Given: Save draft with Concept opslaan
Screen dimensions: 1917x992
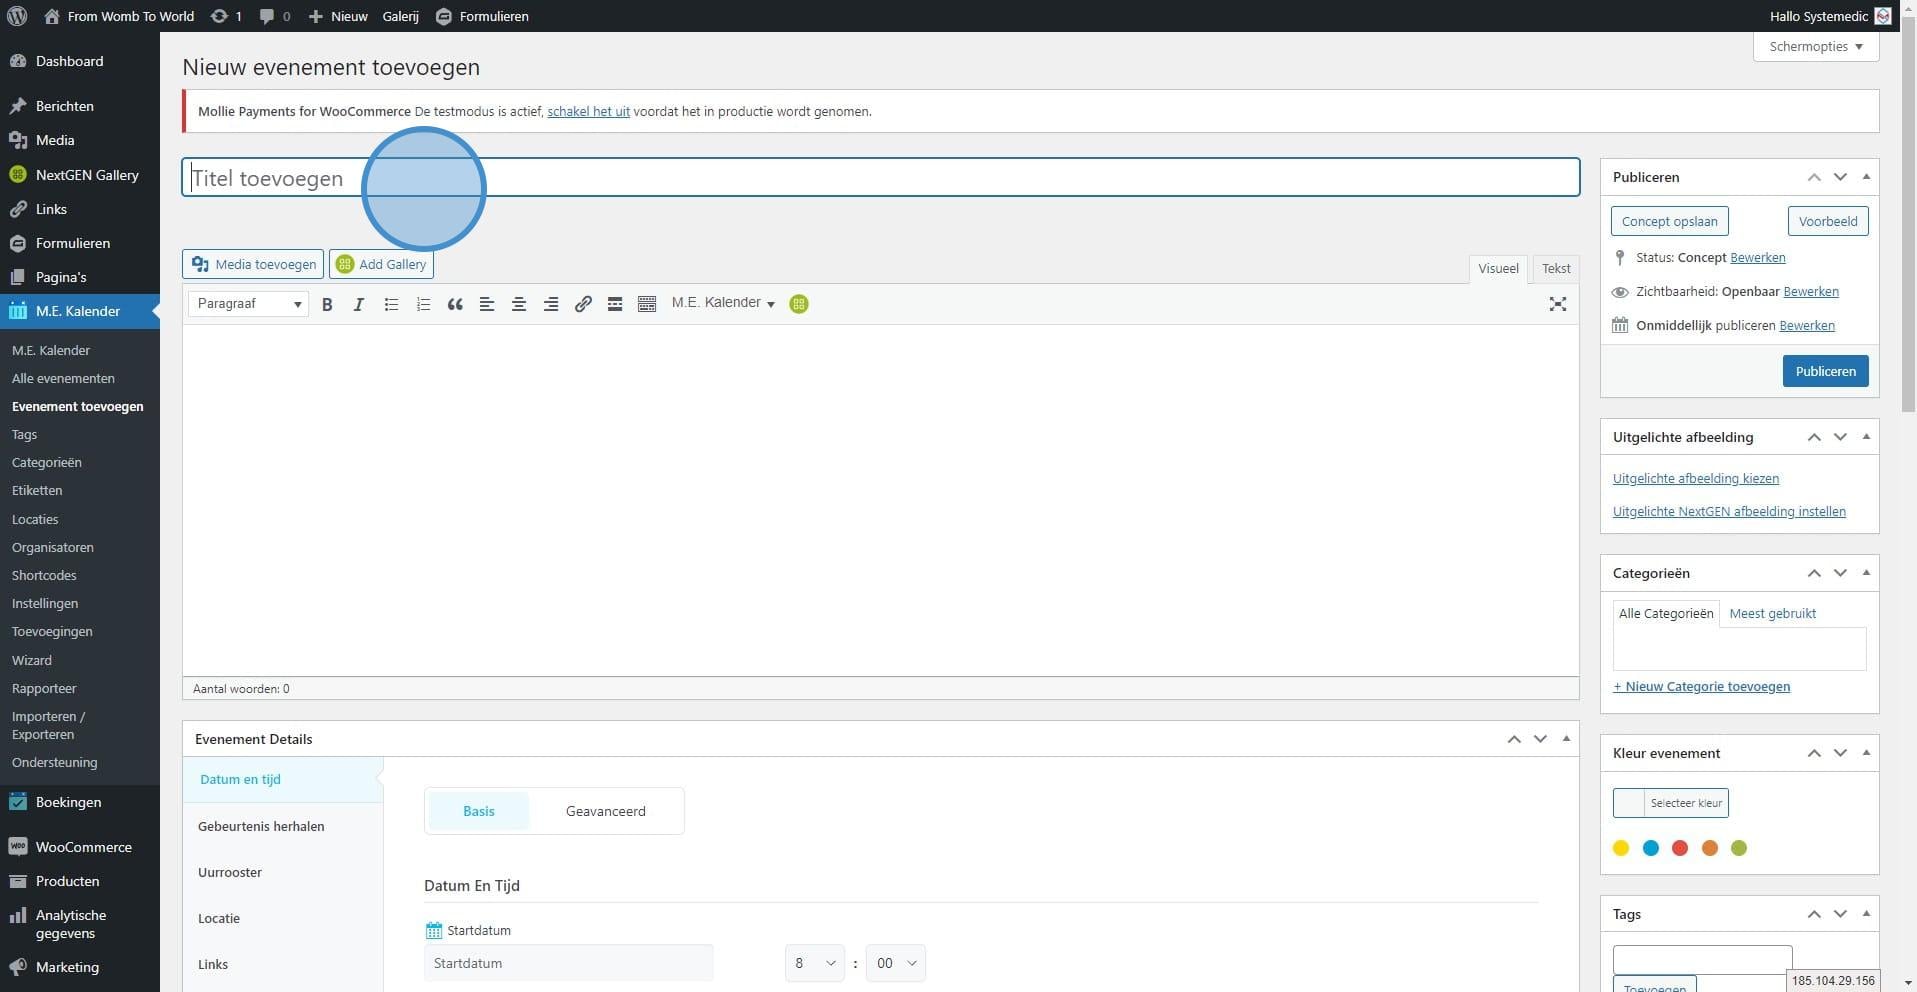Looking at the screenshot, I should [1670, 221].
